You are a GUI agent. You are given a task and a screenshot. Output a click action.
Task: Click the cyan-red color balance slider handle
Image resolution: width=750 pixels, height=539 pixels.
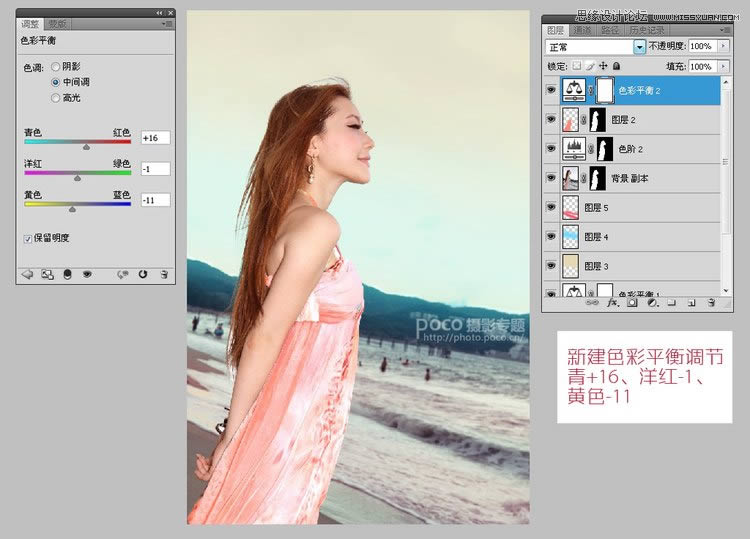86,146
